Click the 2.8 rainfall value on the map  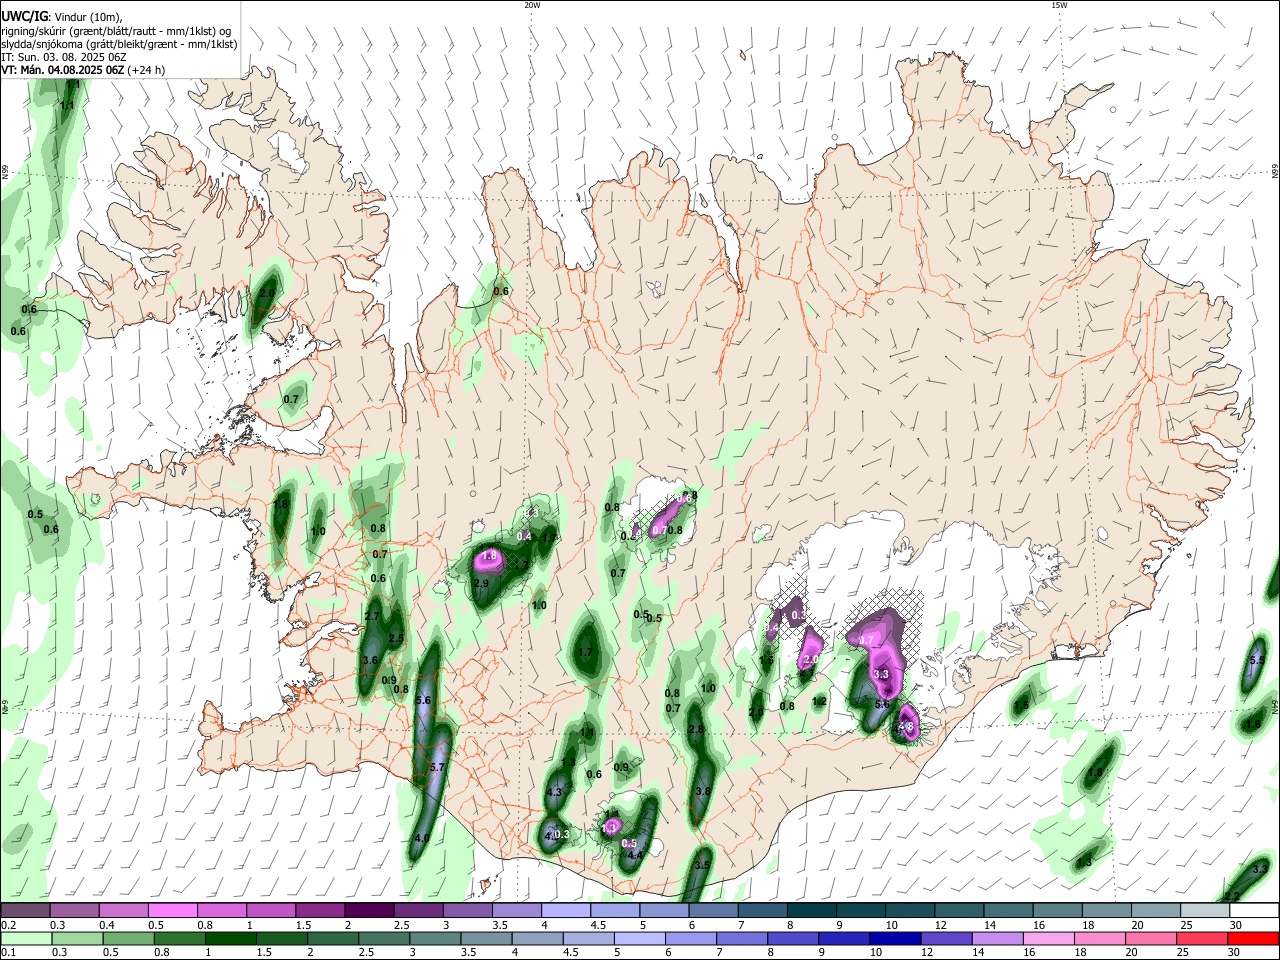click(696, 729)
